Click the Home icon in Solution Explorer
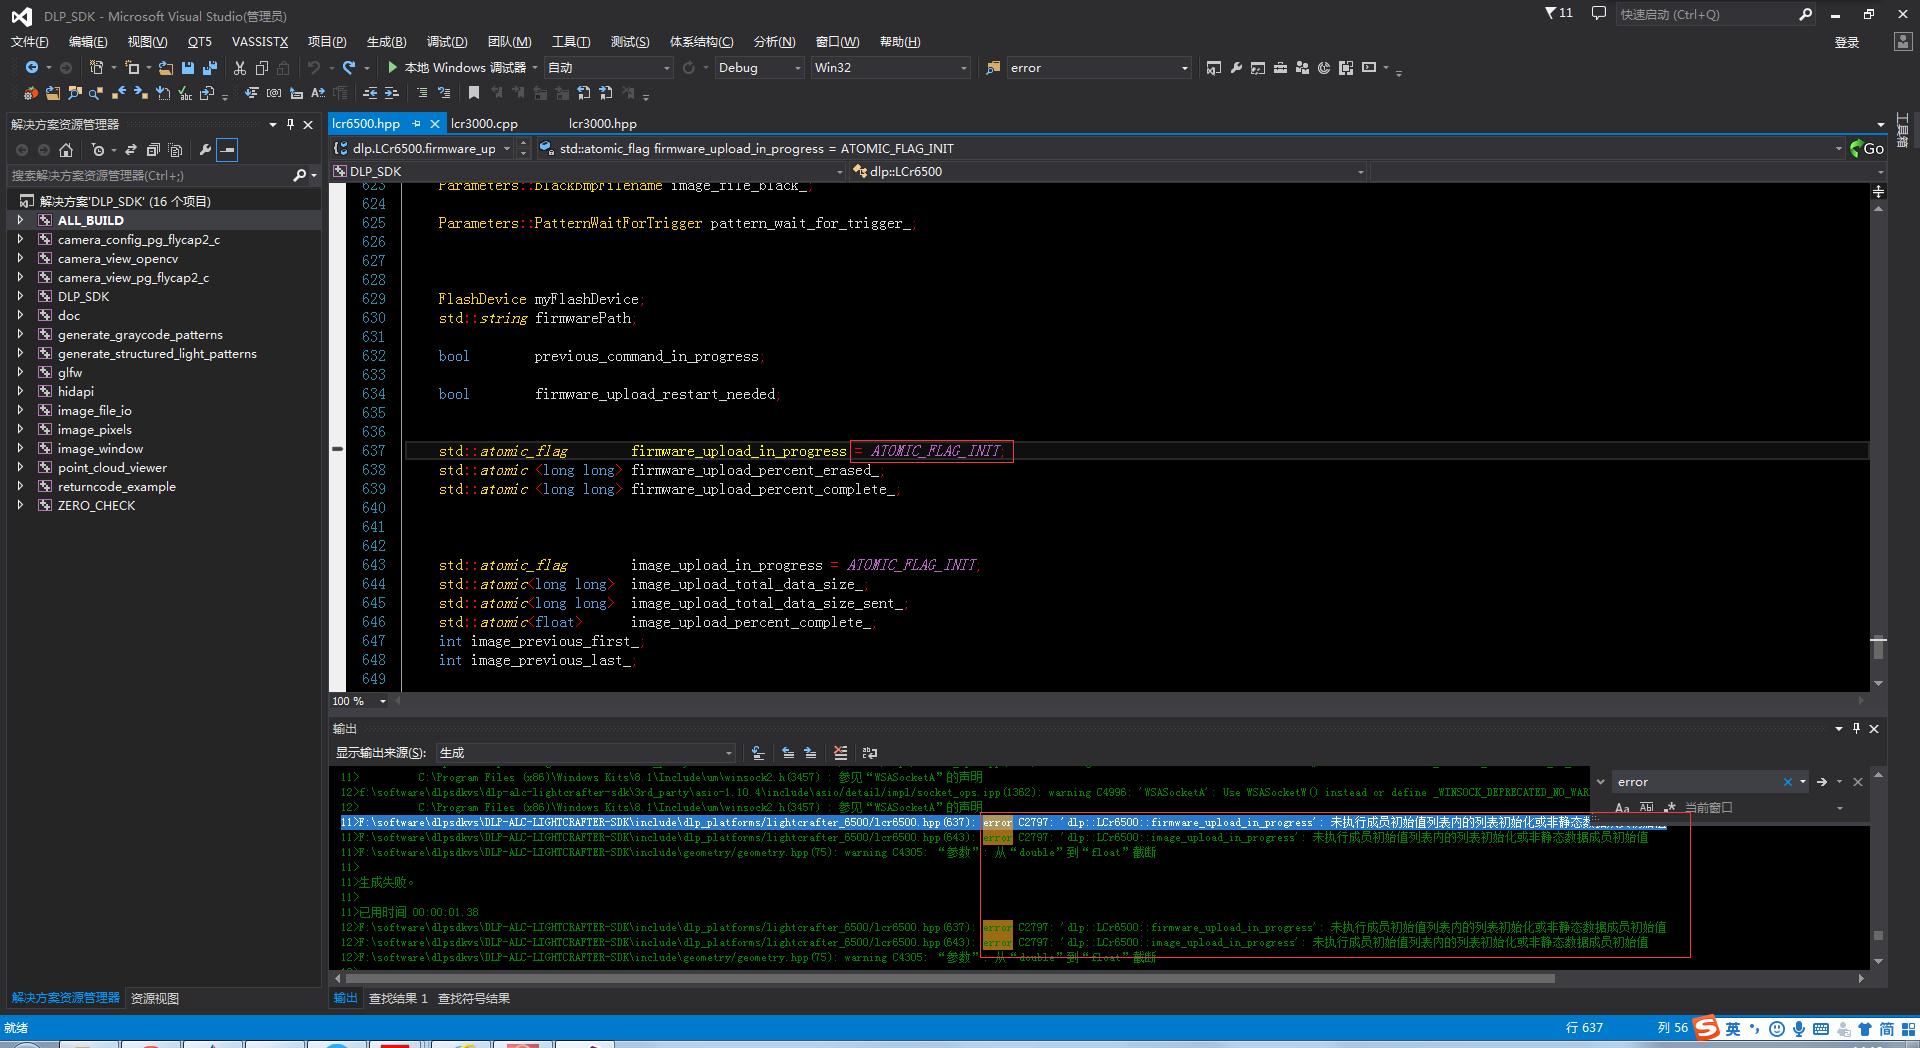 point(66,150)
